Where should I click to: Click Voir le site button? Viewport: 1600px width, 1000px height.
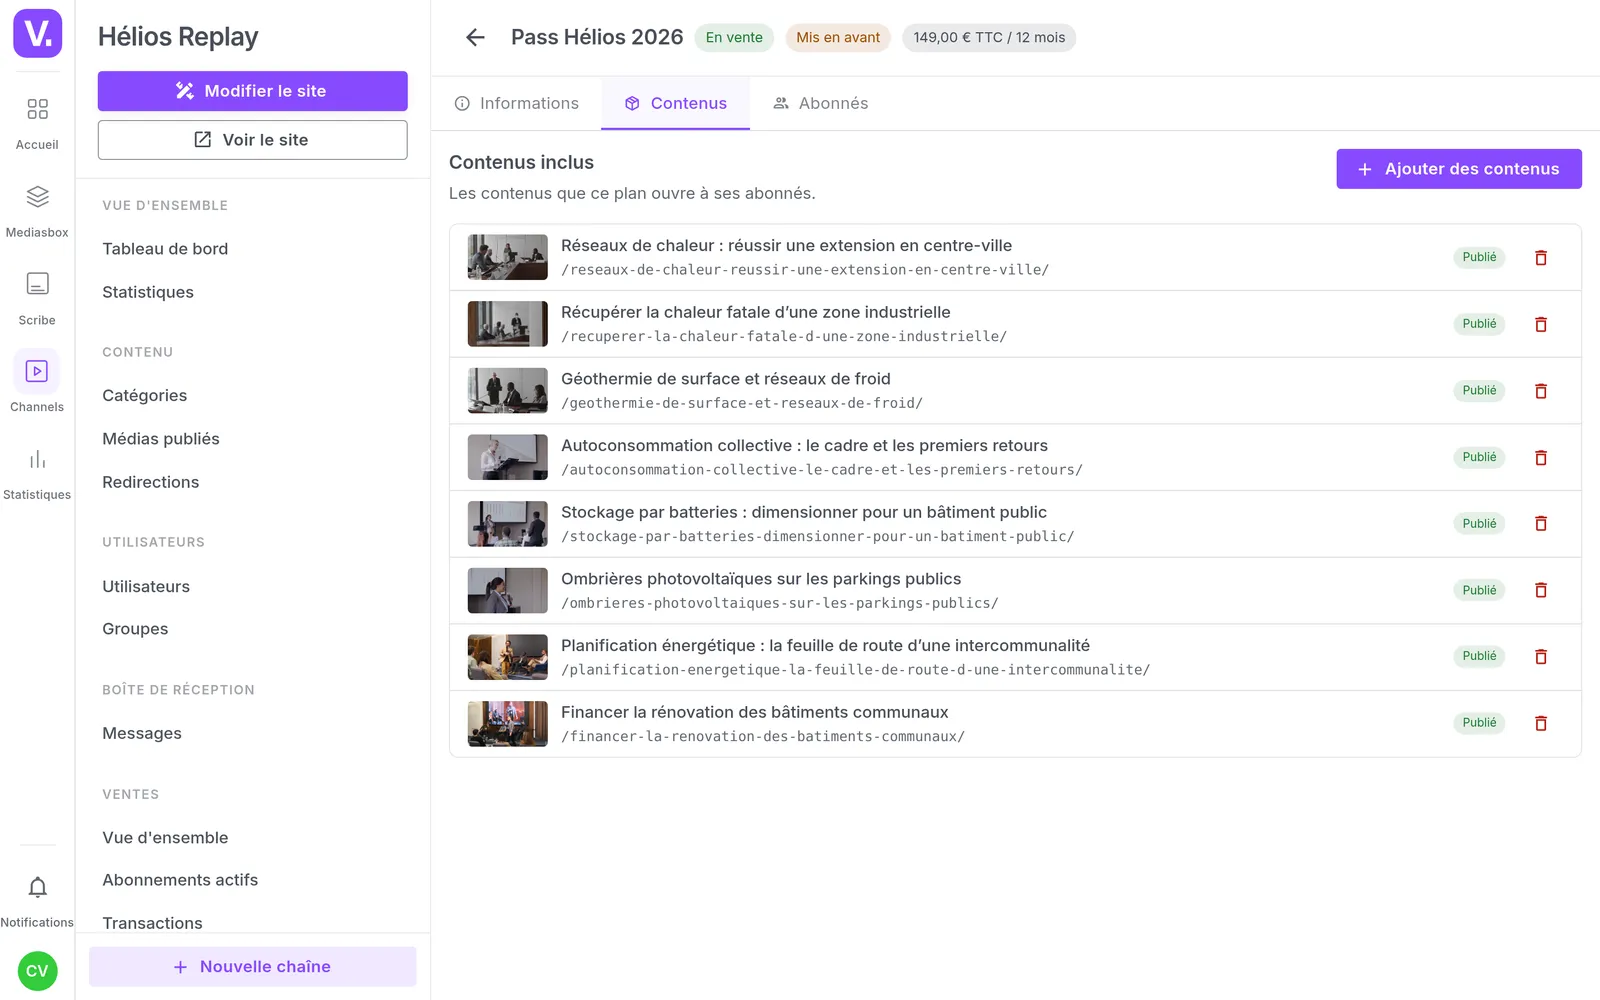[252, 140]
